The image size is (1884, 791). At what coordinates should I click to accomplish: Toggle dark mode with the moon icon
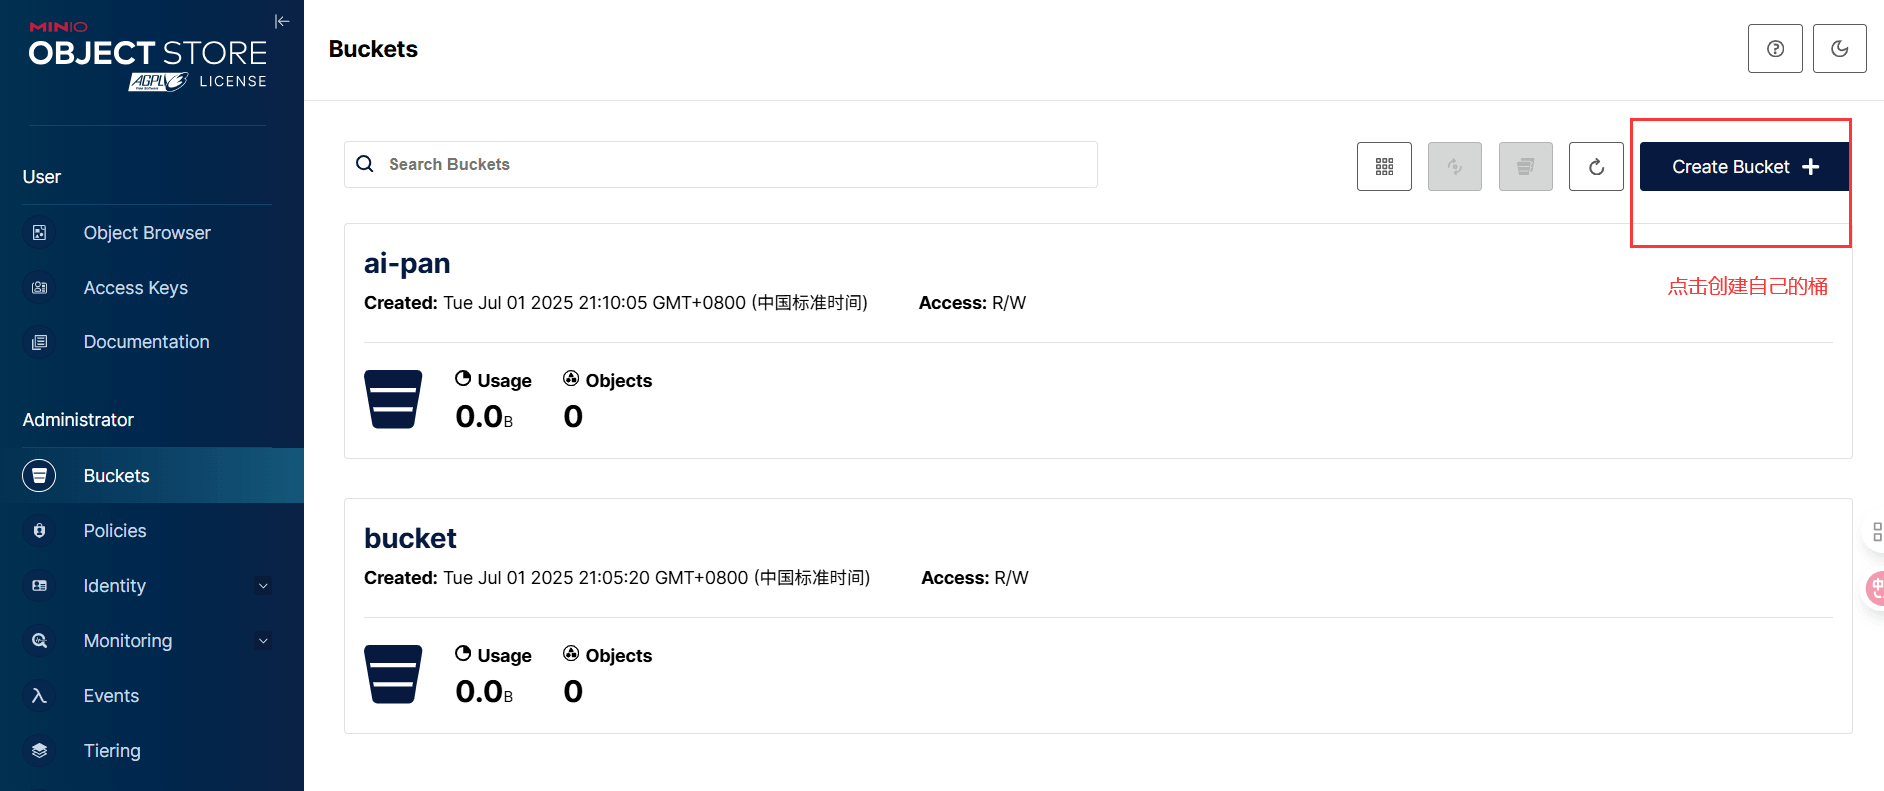click(1839, 49)
